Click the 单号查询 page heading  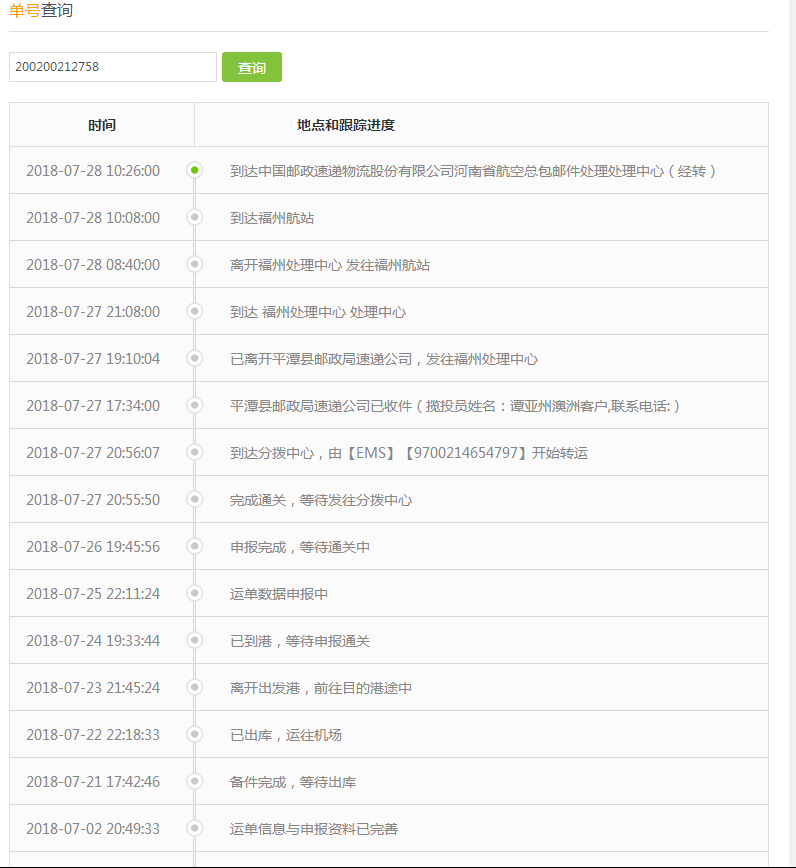point(41,11)
